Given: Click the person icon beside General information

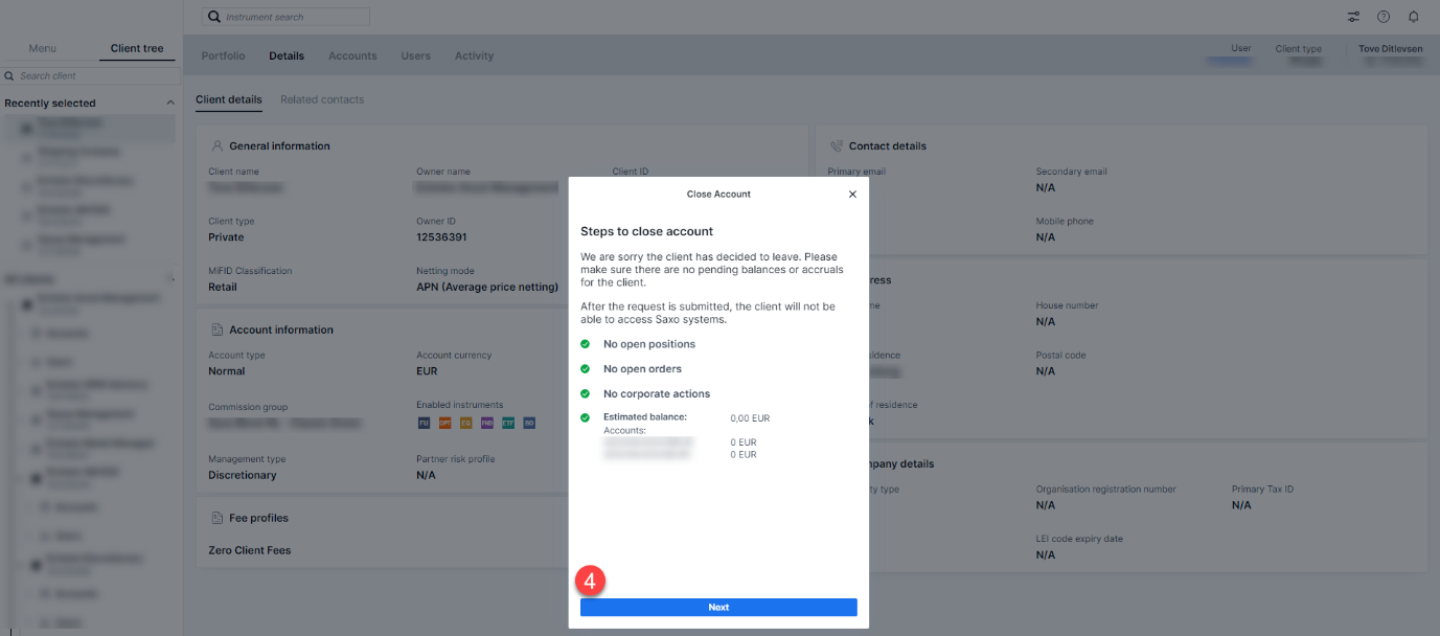Looking at the screenshot, I should (x=216, y=146).
